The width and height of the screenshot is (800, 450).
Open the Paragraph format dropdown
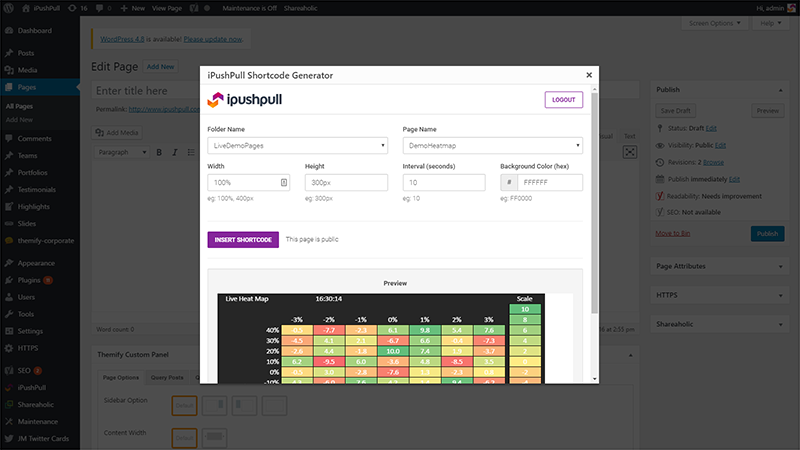121,152
